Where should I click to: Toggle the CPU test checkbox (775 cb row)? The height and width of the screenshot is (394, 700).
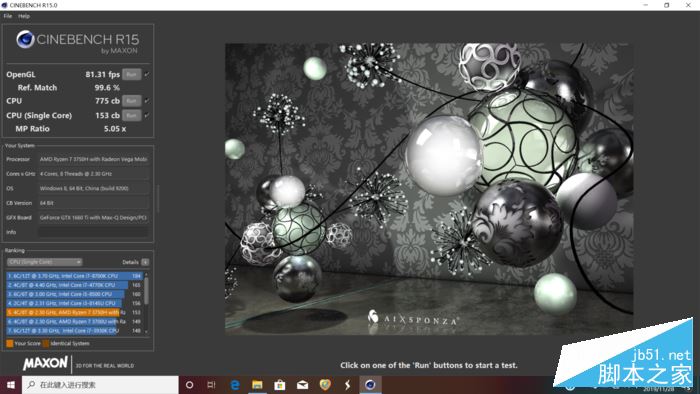click(x=147, y=101)
